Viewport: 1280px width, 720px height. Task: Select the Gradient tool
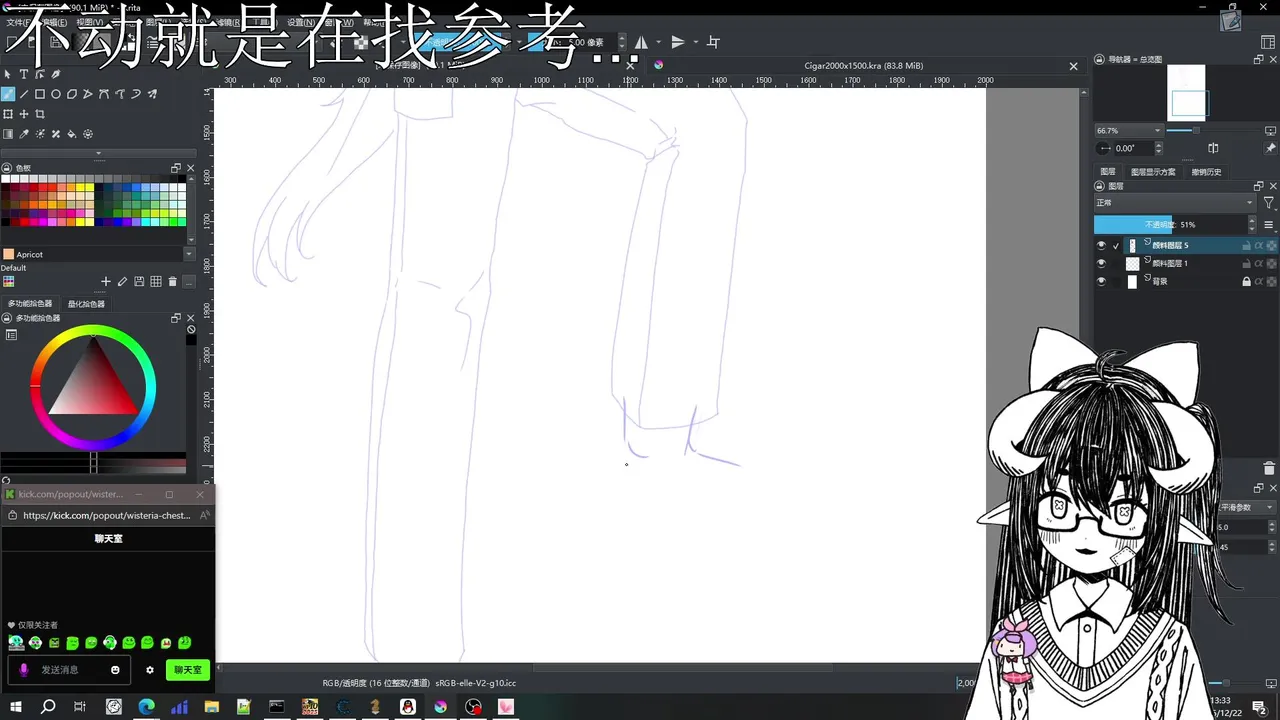click(x=8, y=134)
